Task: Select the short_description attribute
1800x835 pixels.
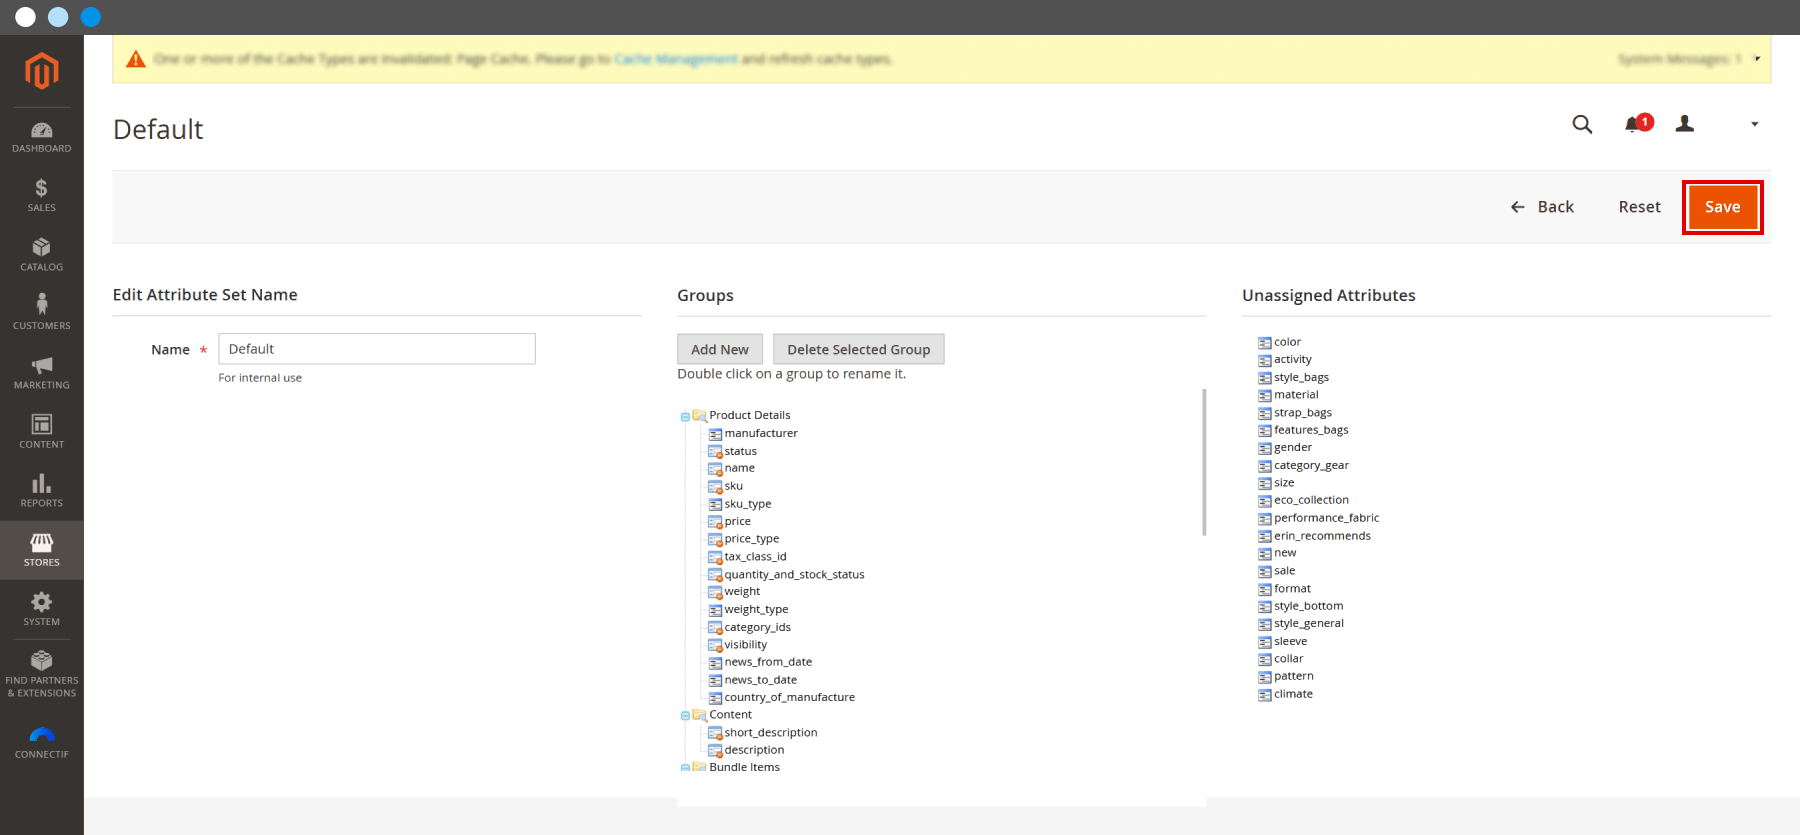Action: pos(771,733)
